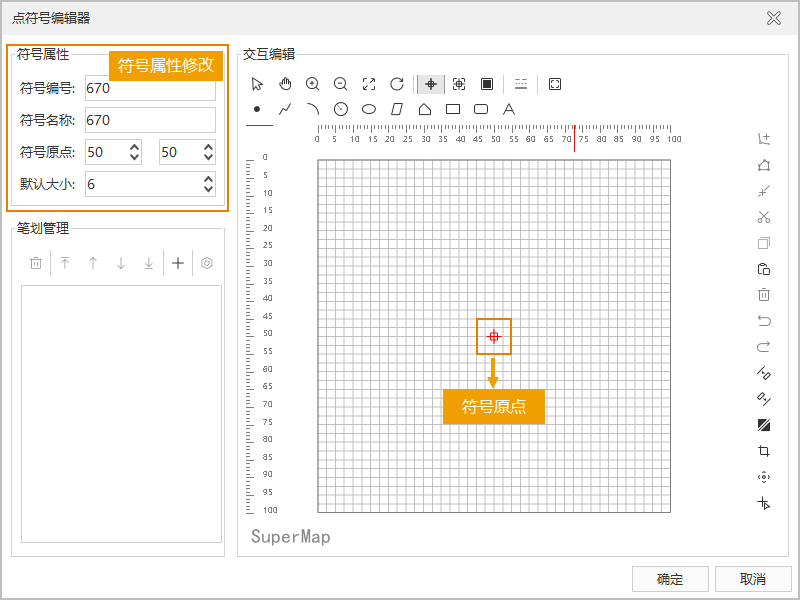Image resolution: width=800 pixels, height=600 pixels.
Task: Activate the pan hand tool
Action: [285, 84]
